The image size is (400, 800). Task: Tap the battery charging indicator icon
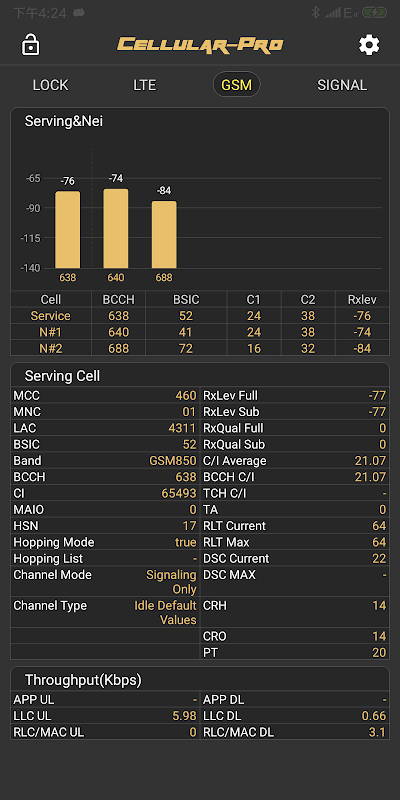(x=374, y=13)
